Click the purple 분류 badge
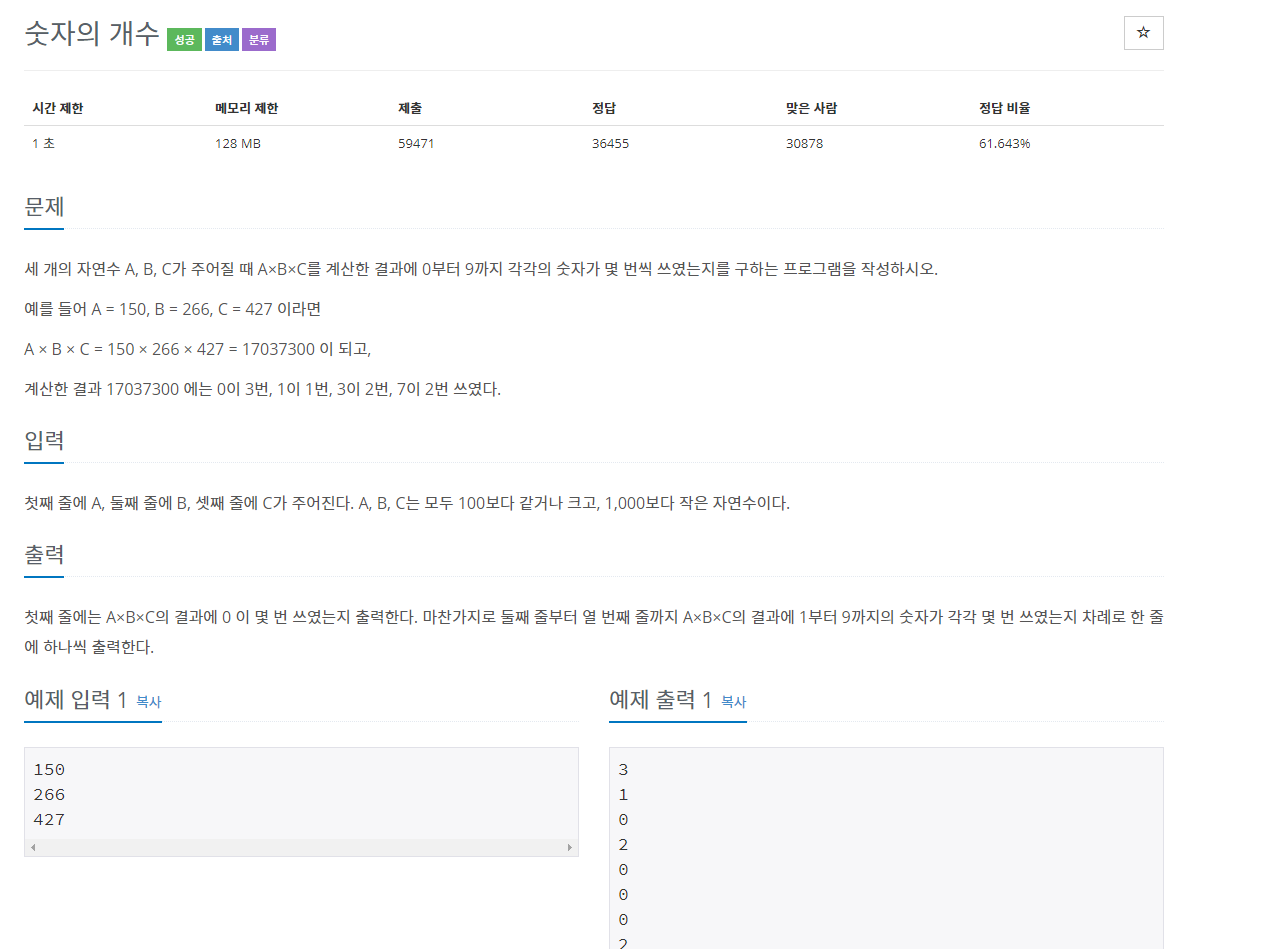The image size is (1263, 949). click(x=258, y=40)
